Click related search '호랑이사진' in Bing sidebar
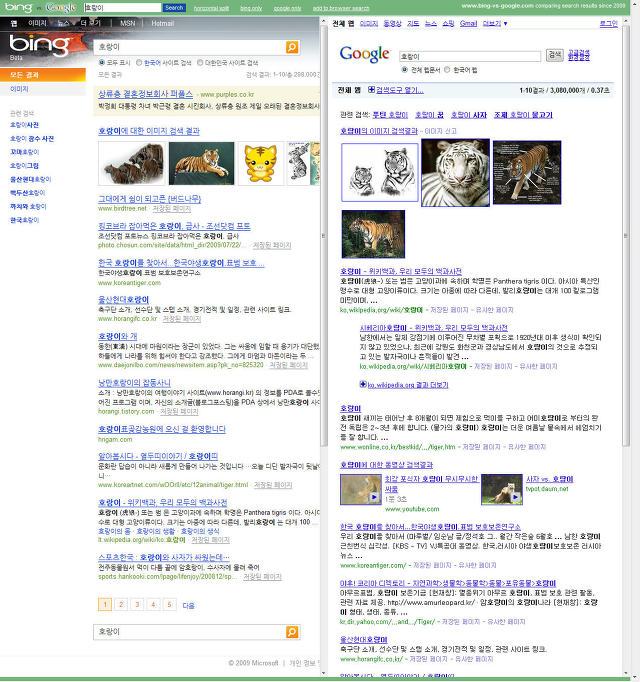 24,125
